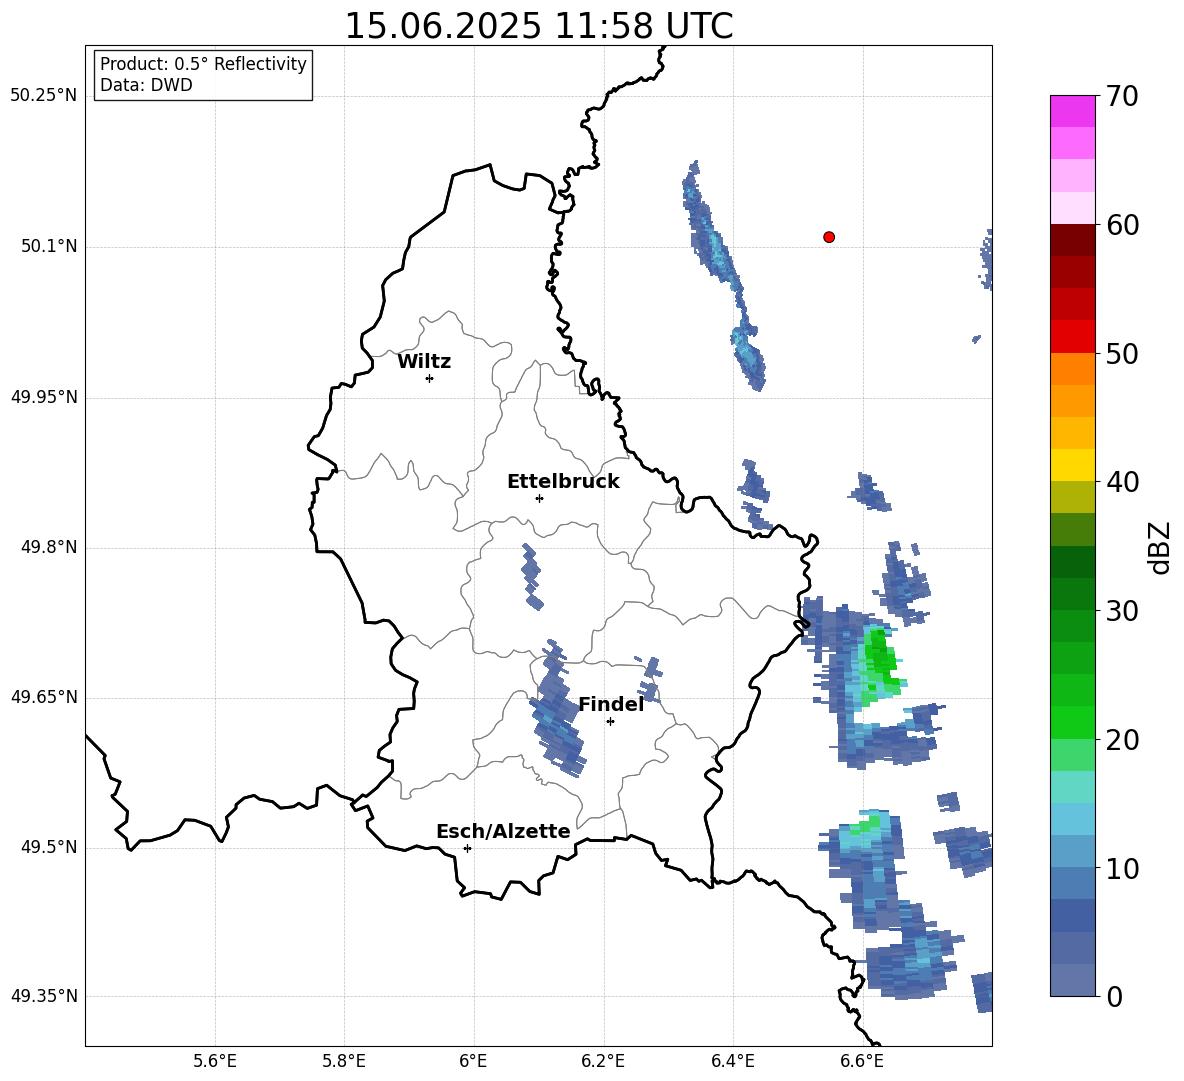This screenshot has width=1184, height=1081.
Task: Click the longitude label '5.8°E'
Action: [x=344, y=1061]
